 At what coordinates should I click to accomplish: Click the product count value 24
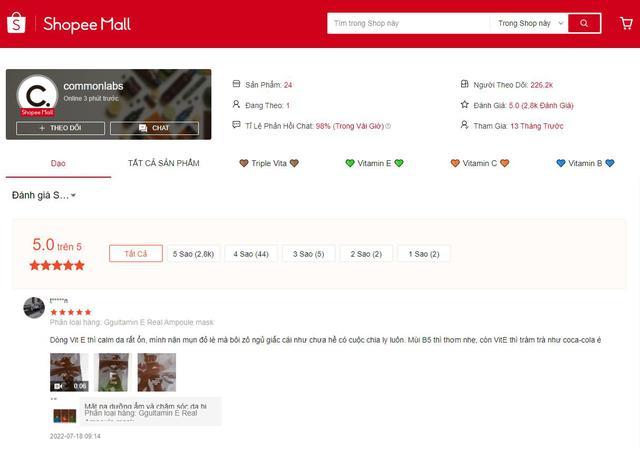(x=288, y=85)
